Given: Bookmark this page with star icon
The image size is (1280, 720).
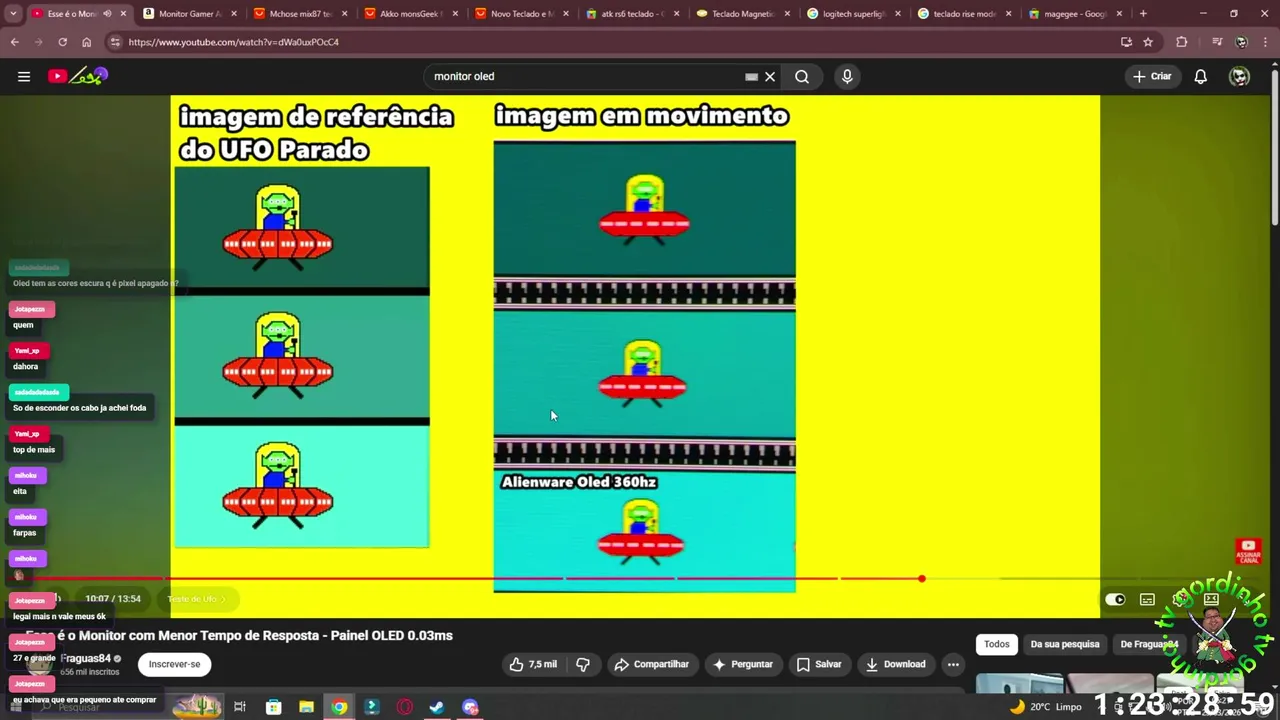Looking at the screenshot, I should tap(1148, 42).
